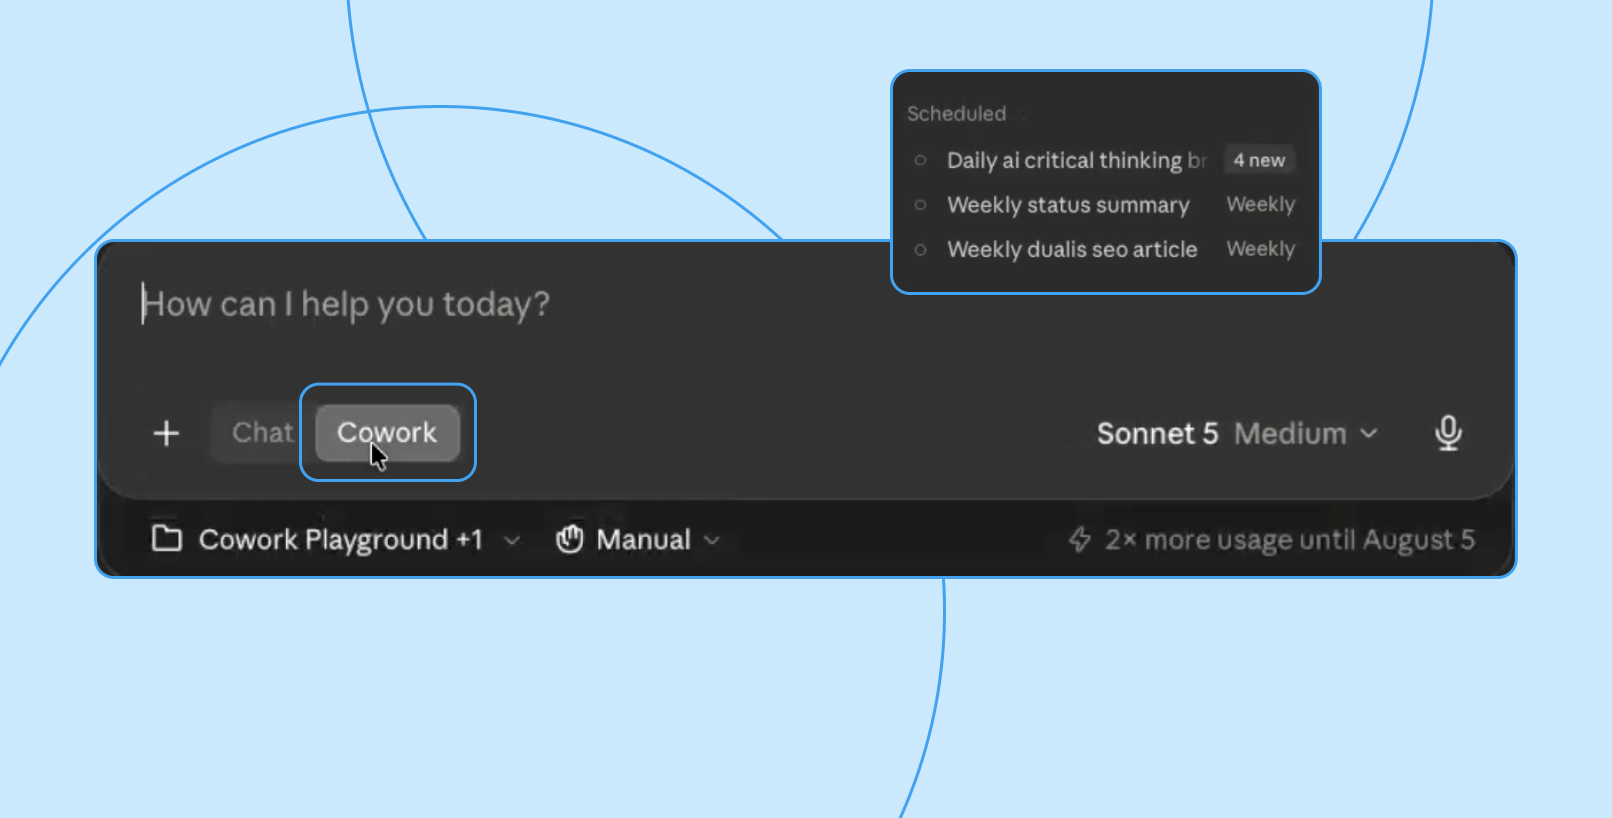Activate the microphone voice input icon
This screenshot has width=1612, height=818.
[1448, 433]
